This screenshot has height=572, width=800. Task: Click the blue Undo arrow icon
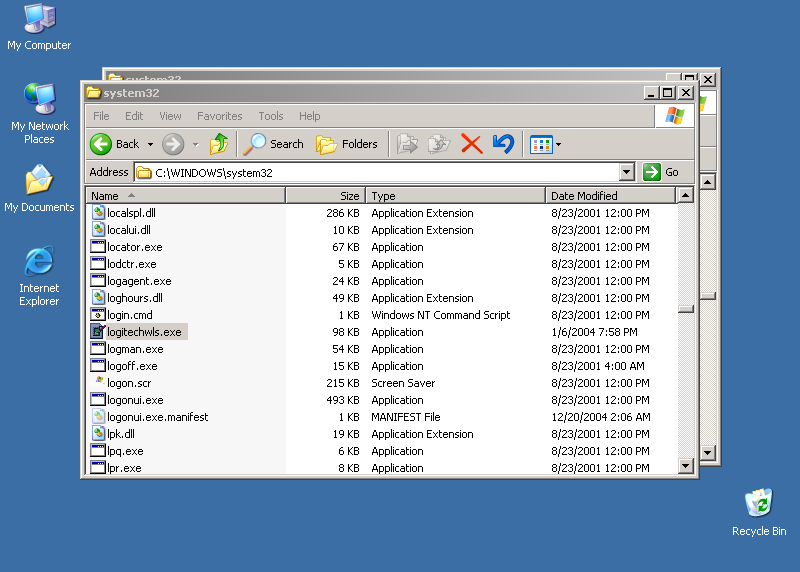tap(503, 144)
